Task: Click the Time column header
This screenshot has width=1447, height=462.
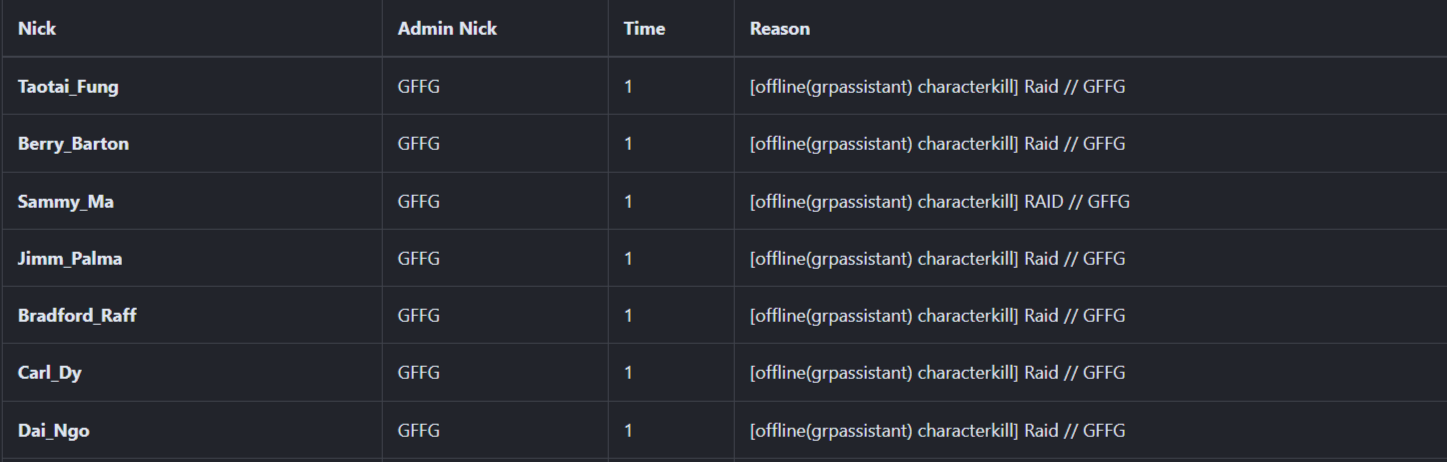Action: [644, 29]
